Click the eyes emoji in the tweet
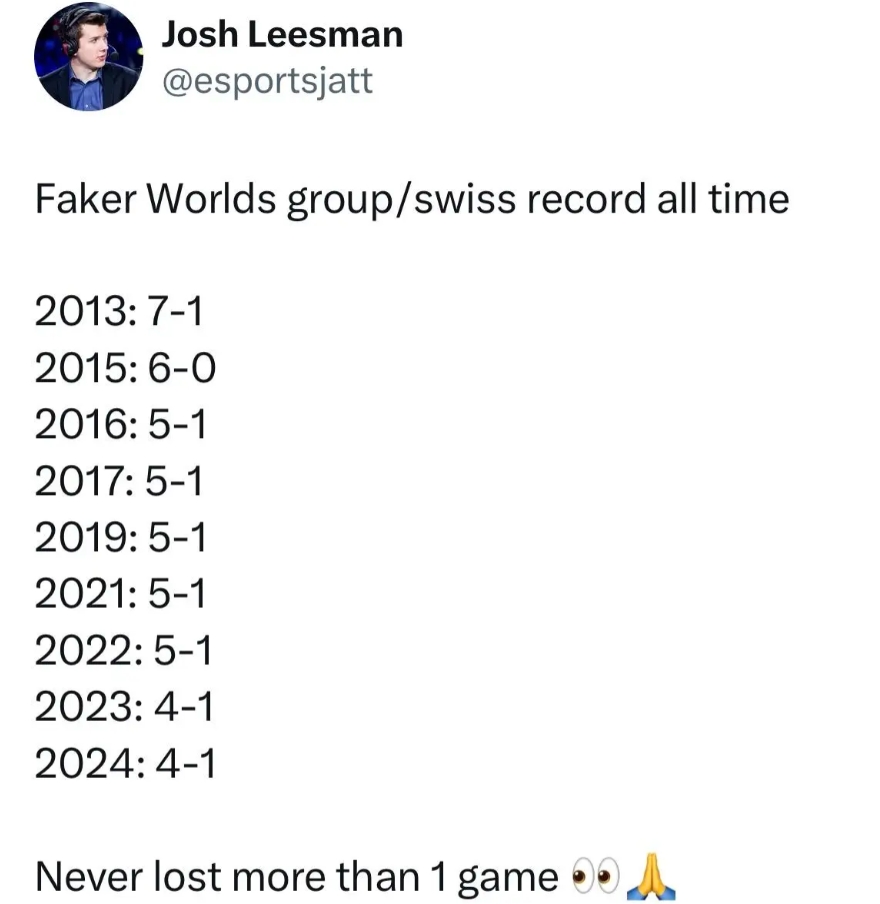The width and height of the screenshot is (880, 904). point(595,876)
